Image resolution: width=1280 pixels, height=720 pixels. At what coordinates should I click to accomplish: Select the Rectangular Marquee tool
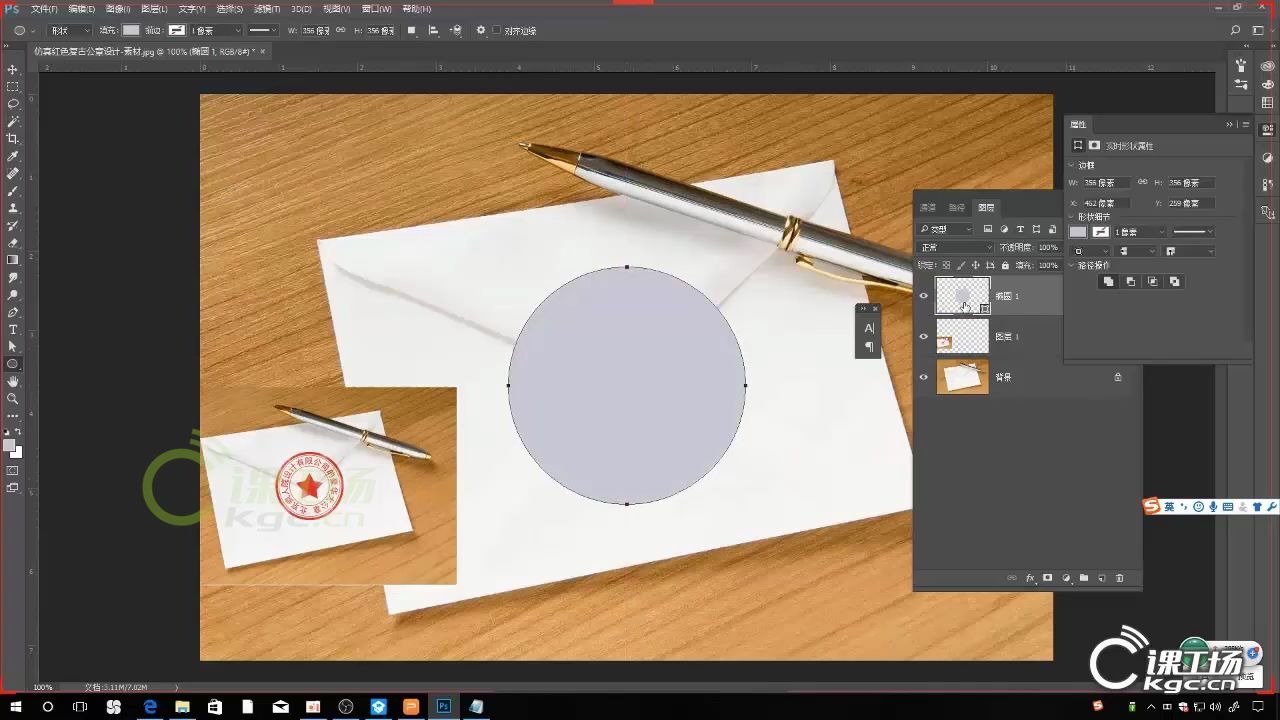(13, 86)
